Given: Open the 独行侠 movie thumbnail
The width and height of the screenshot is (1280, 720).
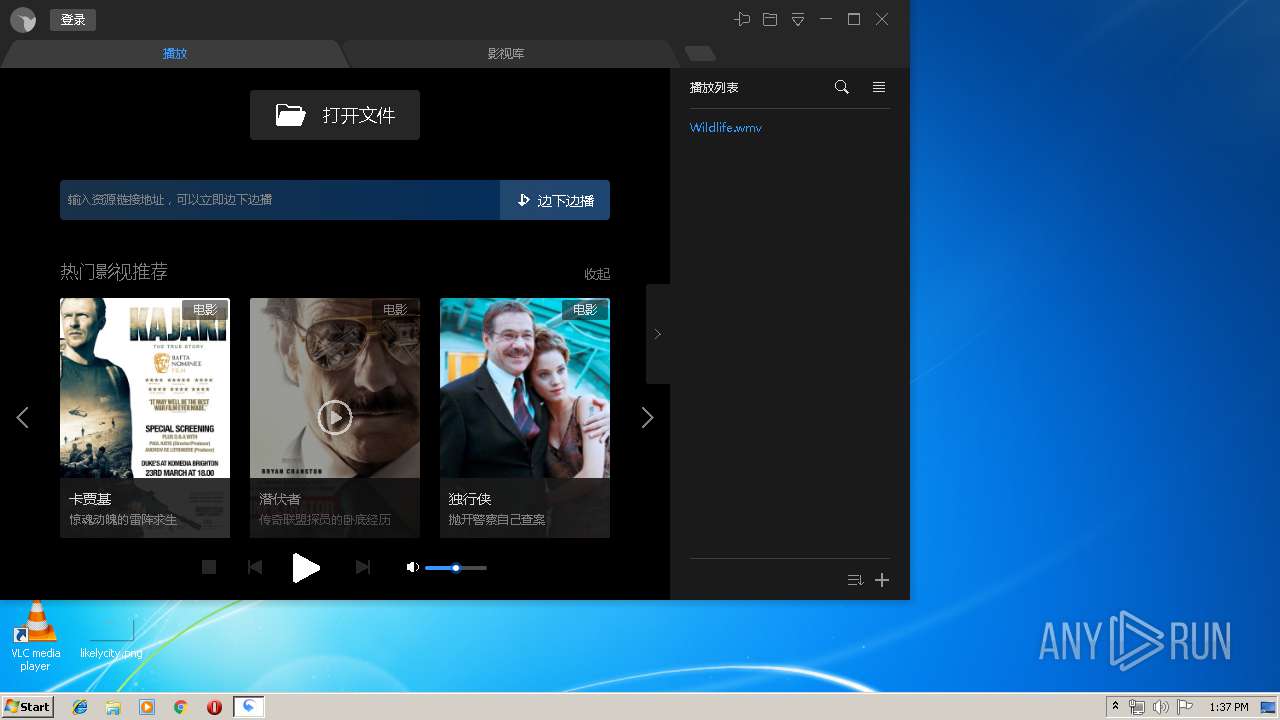Looking at the screenshot, I should (x=525, y=418).
